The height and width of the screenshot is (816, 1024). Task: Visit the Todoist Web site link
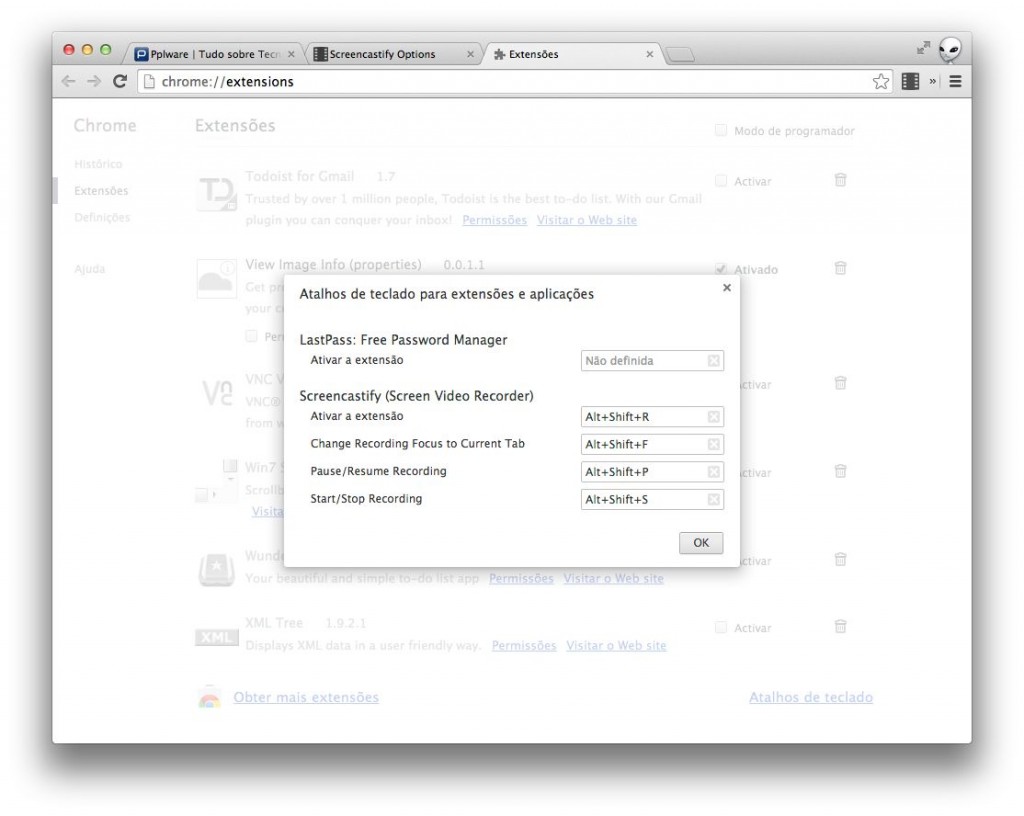pyautogui.click(x=586, y=220)
